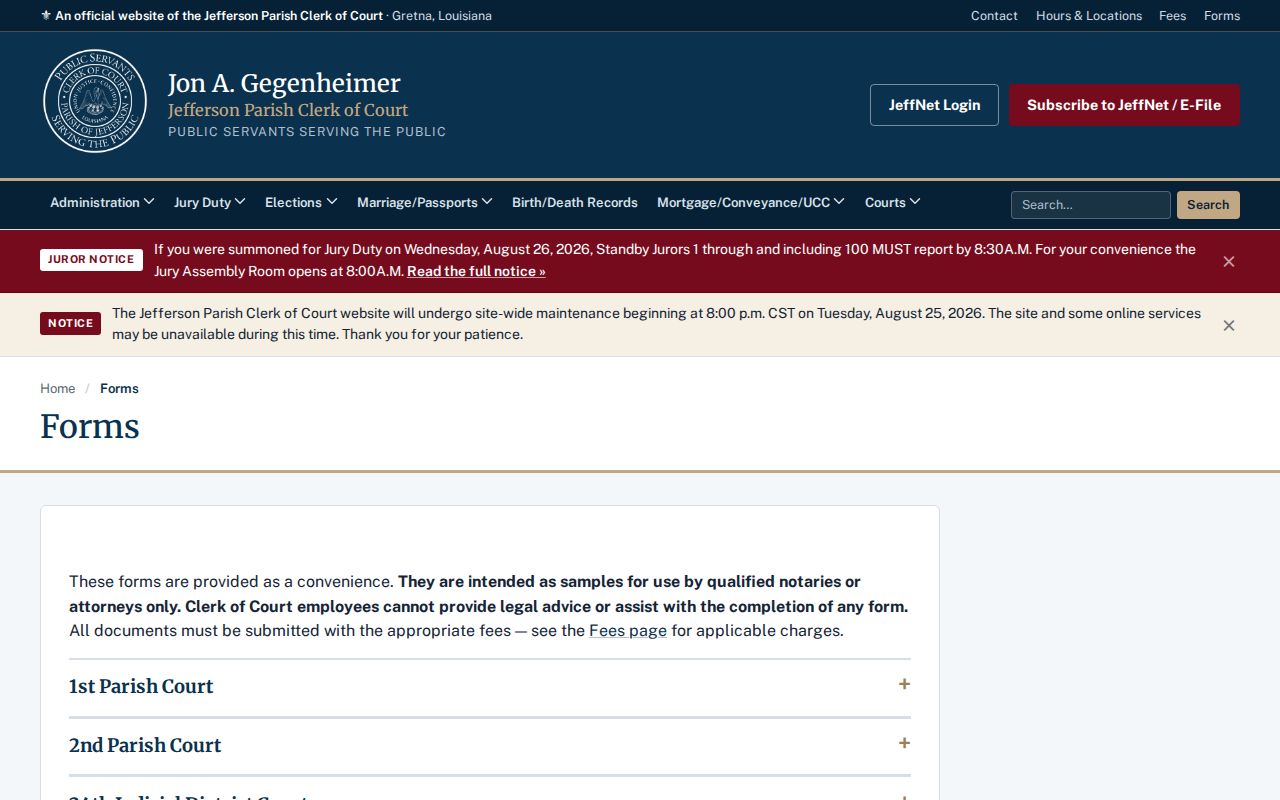
Task: Click 'Public Servants Serving the Public' tagline
Action: coord(307,132)
